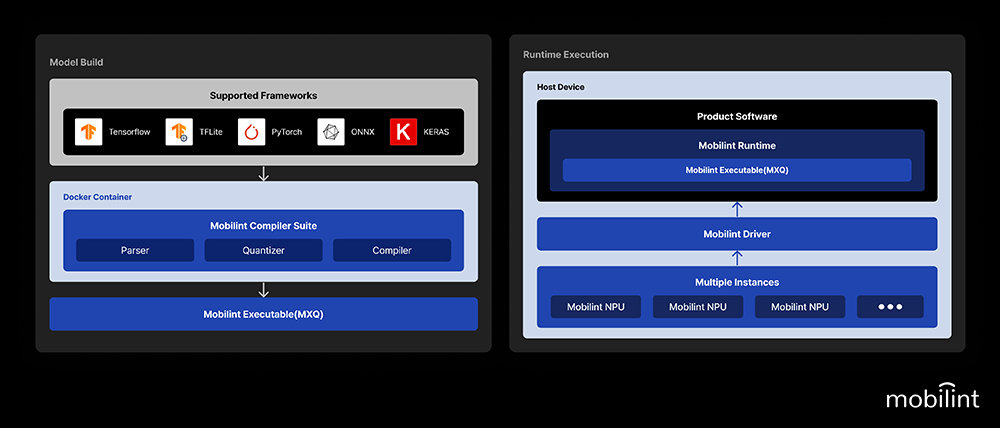Click the TFLite logo icon
Viewport: 1000px width, 428px height.
[x=179, y=132]
